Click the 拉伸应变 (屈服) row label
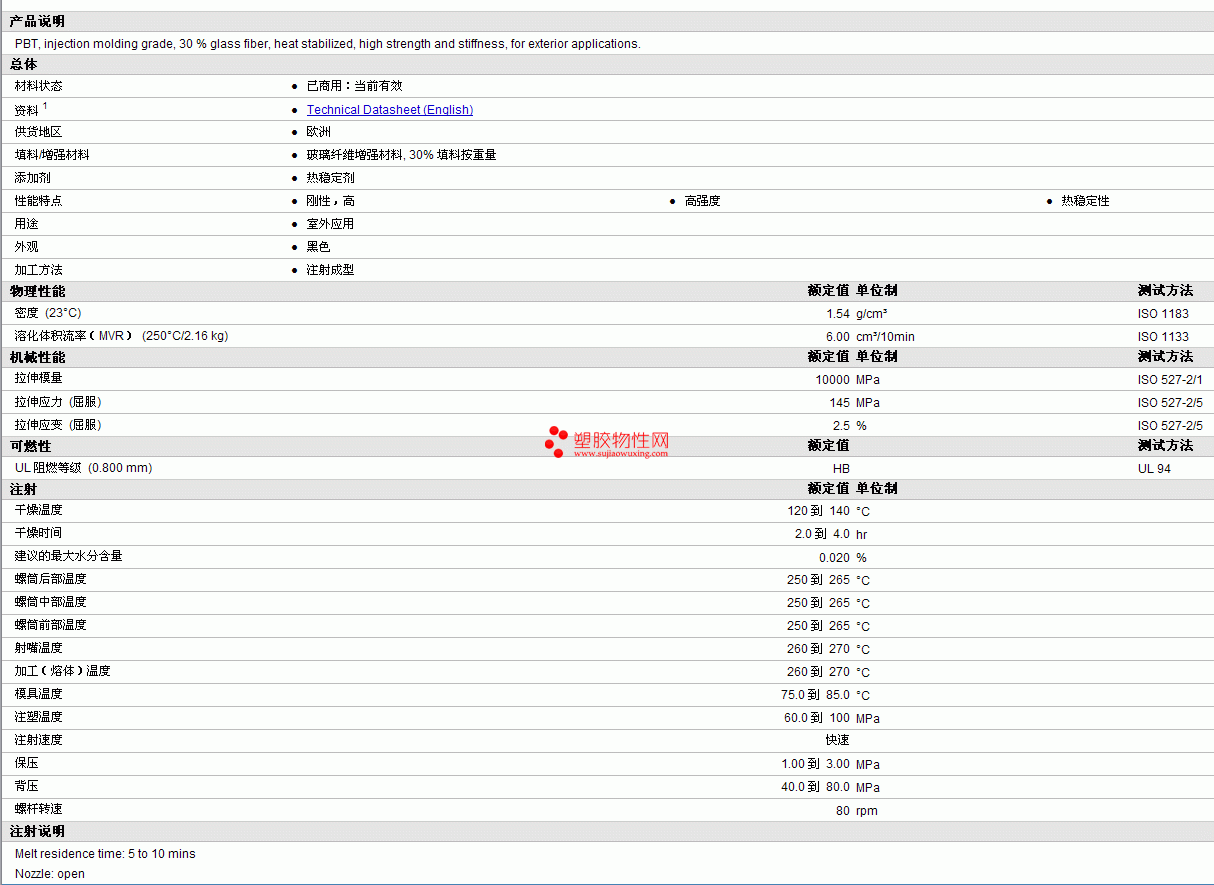This screenshot has height=885, width=1214. click(58, 426)
